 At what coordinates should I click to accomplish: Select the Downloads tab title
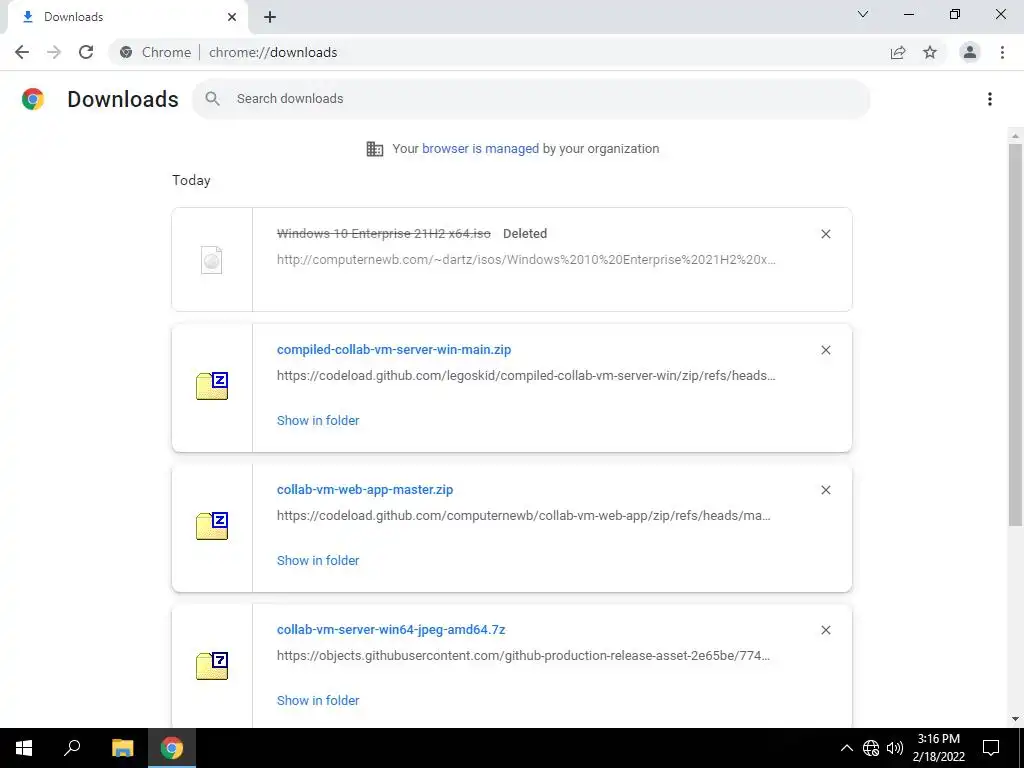pos(74,17)
